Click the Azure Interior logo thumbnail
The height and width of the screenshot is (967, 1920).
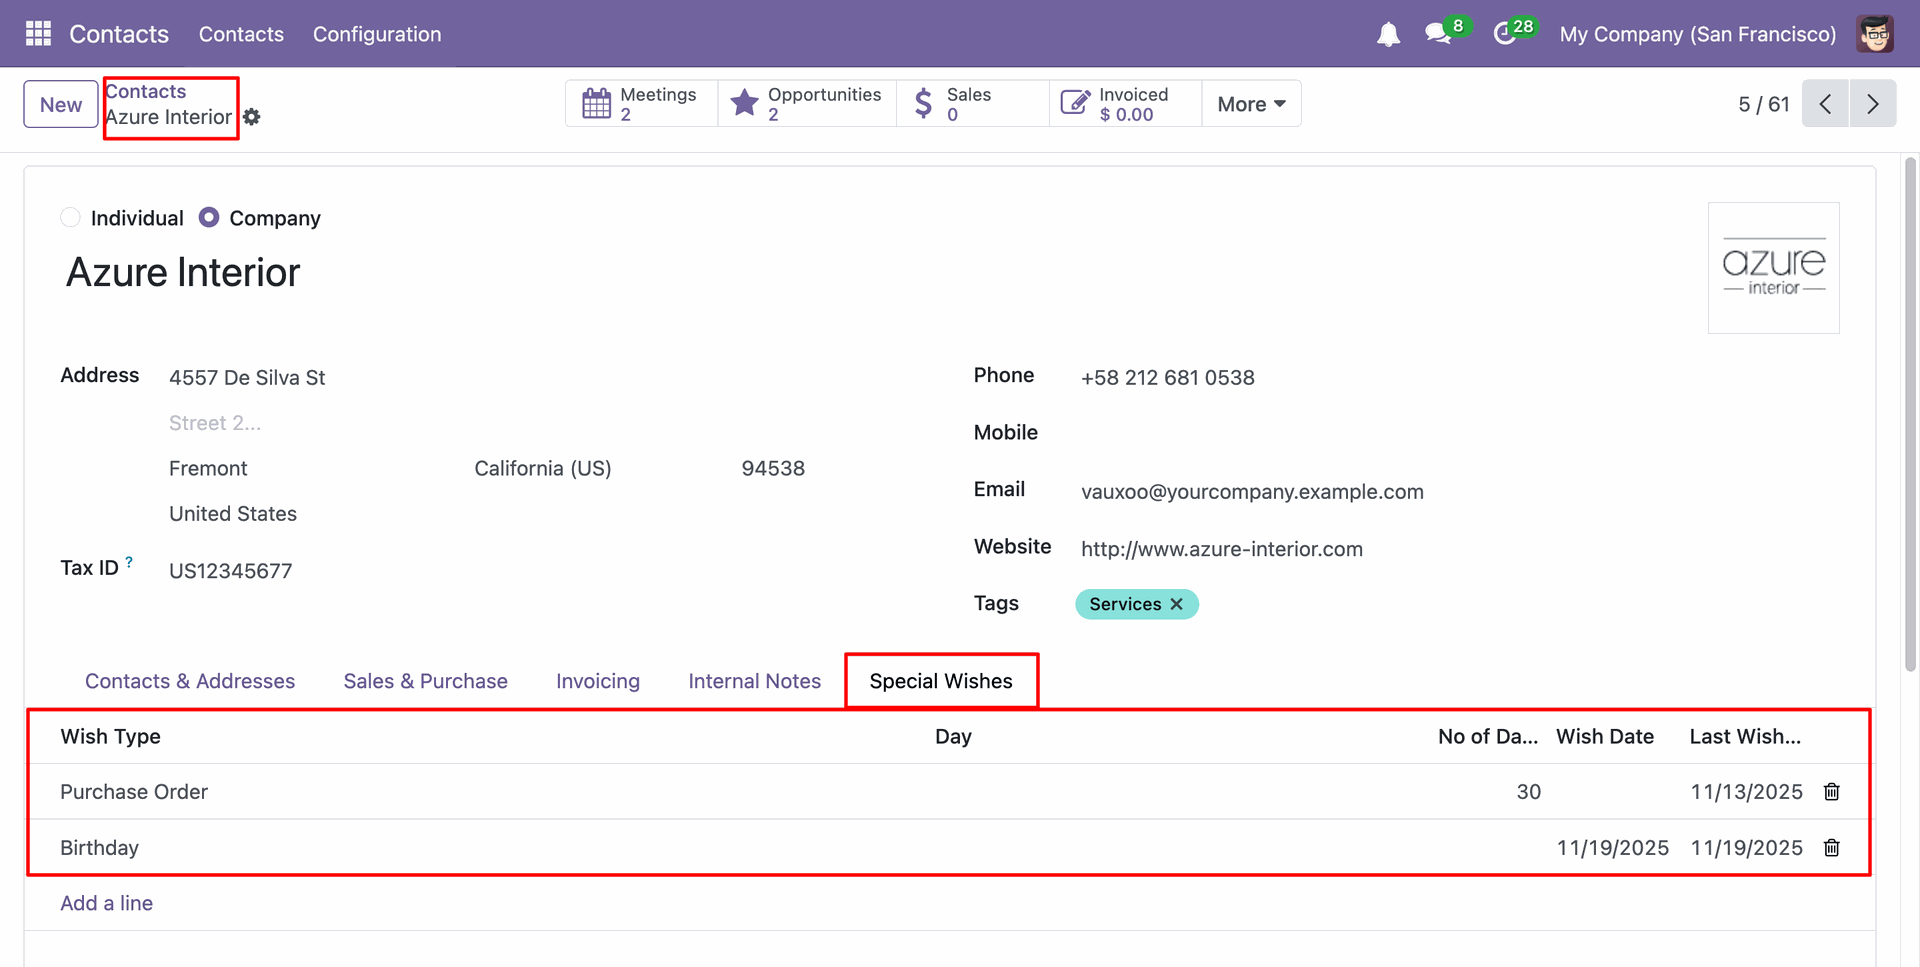coord(1773,268)
